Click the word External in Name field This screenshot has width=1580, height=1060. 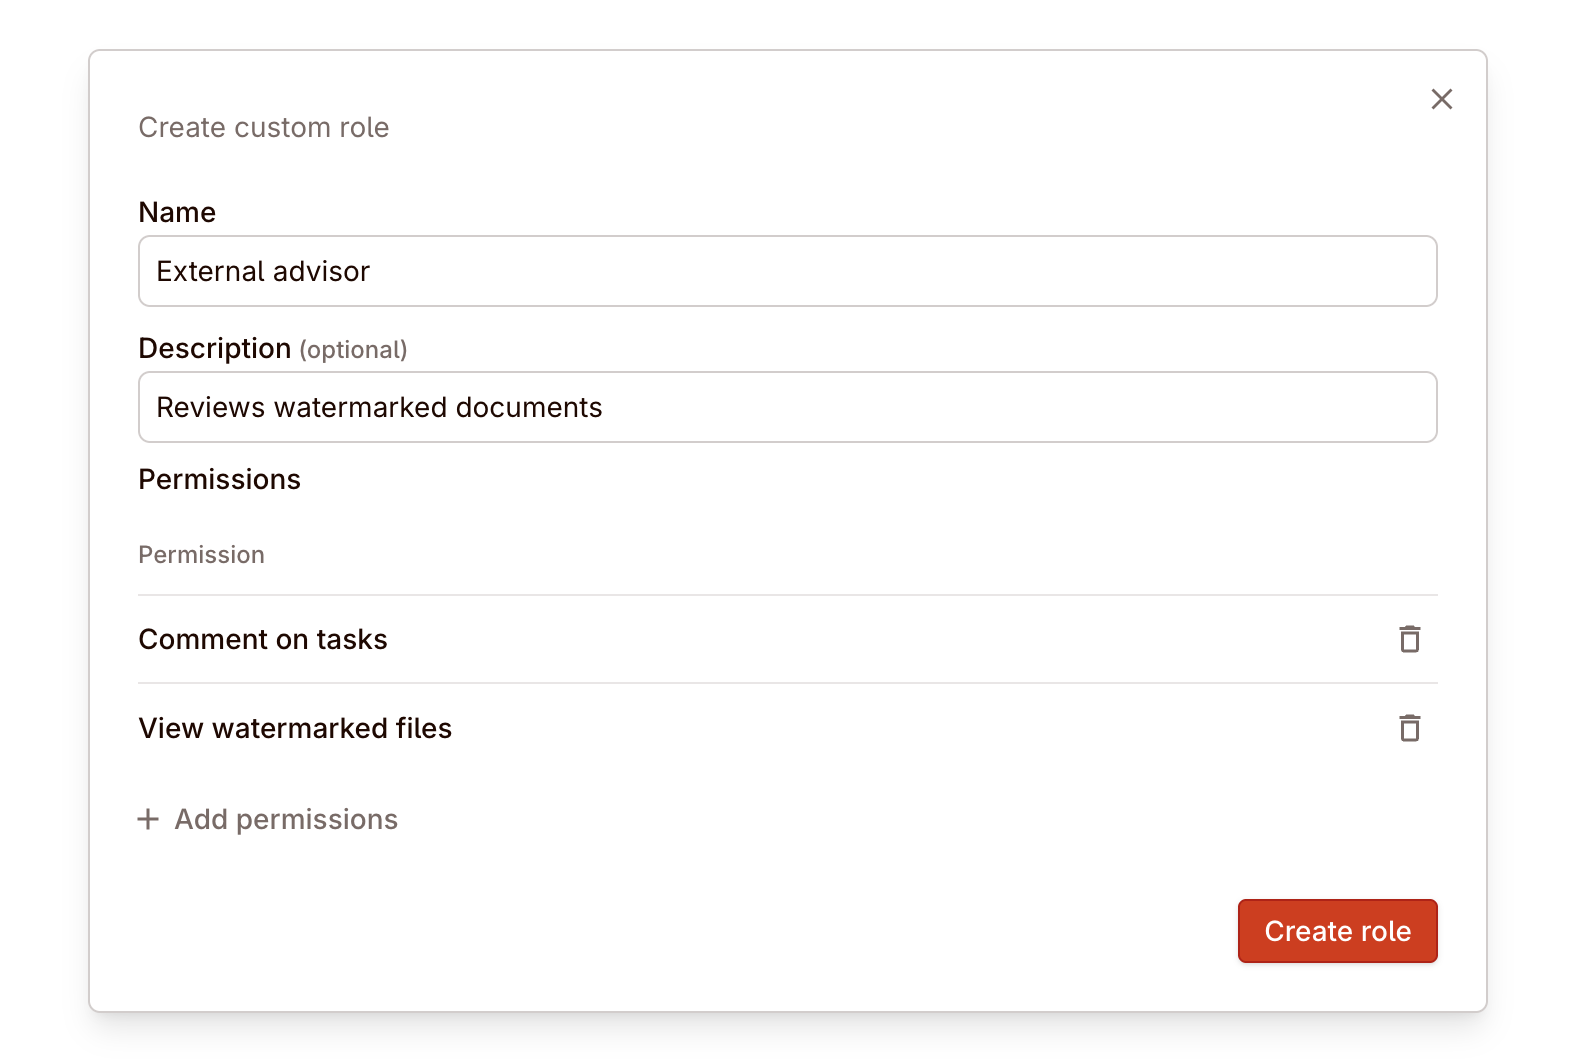coord(210,271)
